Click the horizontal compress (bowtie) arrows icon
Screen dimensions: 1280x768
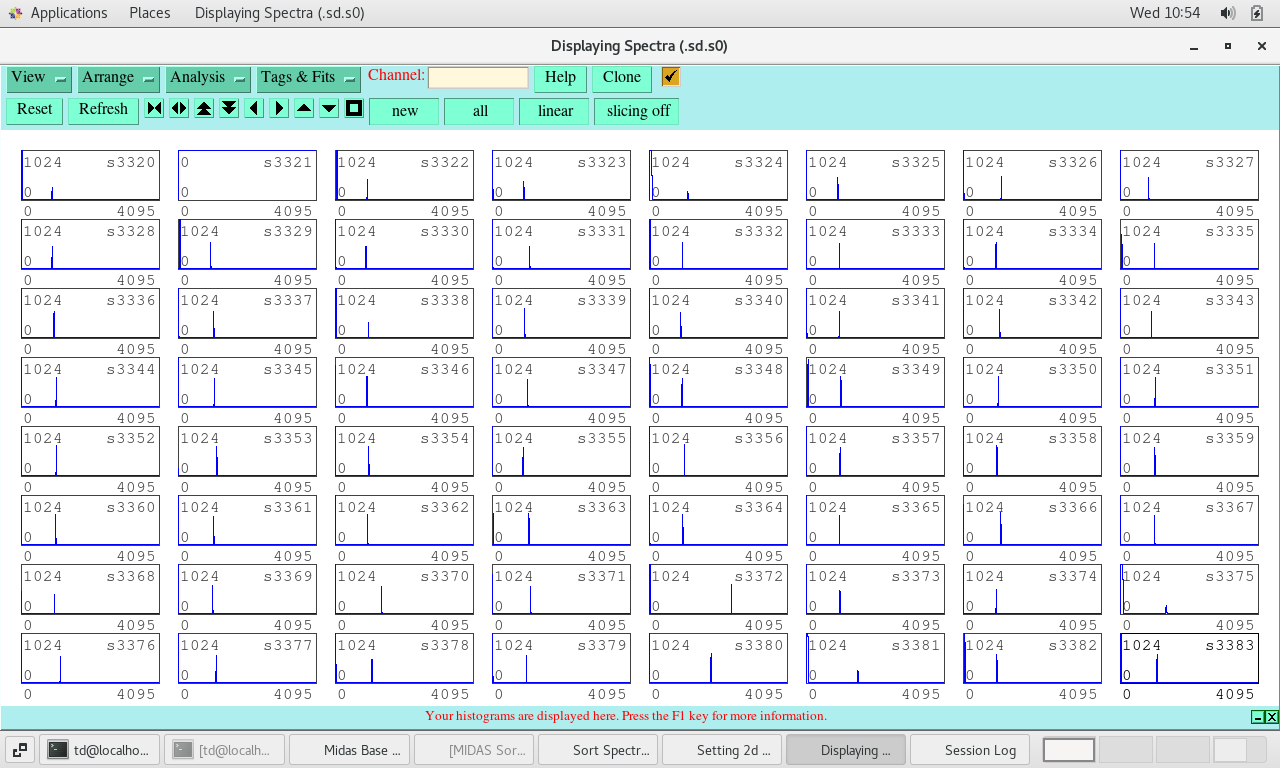tap(154, 109)
